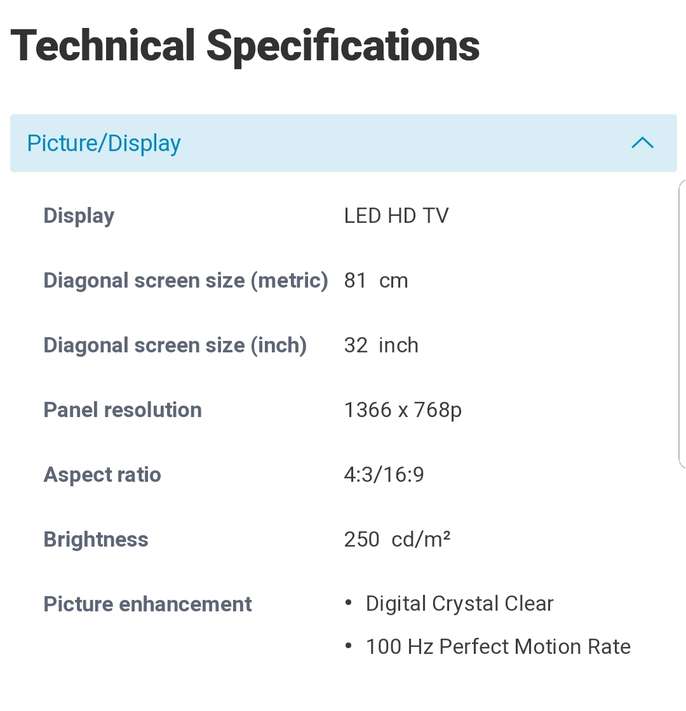Click the 32 inch value
The width and height of the screenshot is (686, 711).
[381, 345]
